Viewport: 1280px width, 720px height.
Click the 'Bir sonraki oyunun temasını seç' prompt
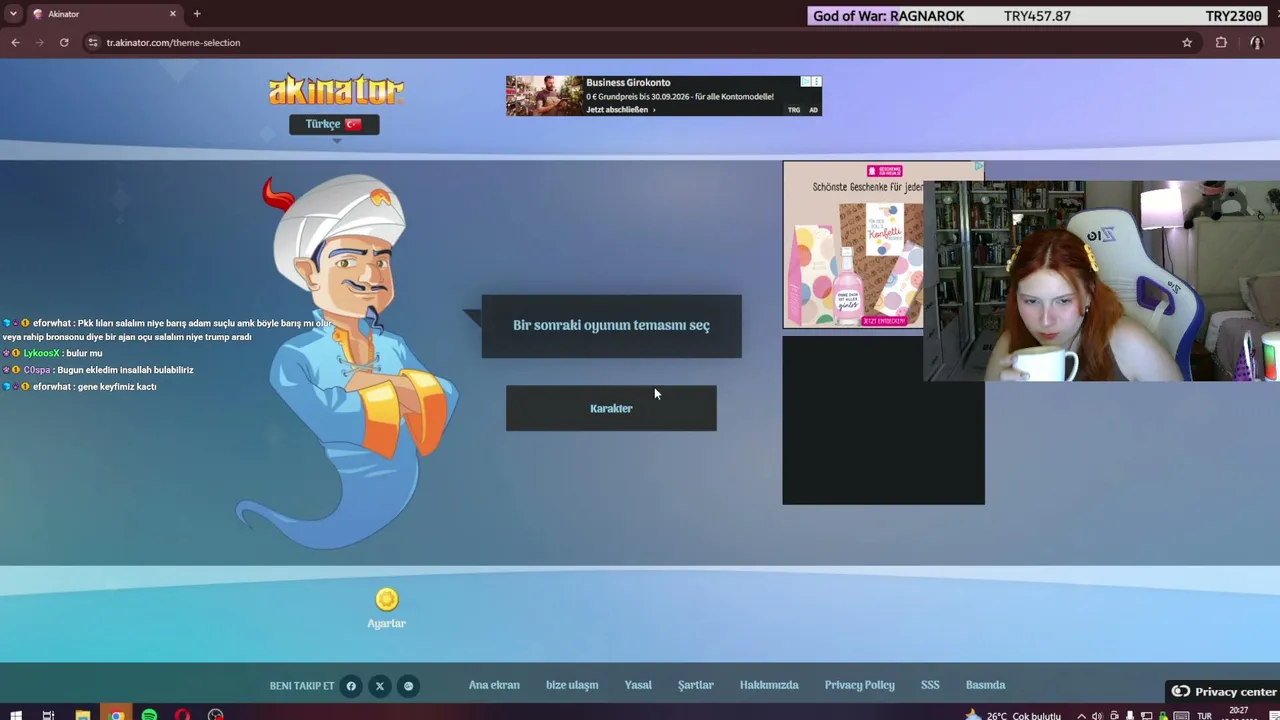(x=611, y=325)
